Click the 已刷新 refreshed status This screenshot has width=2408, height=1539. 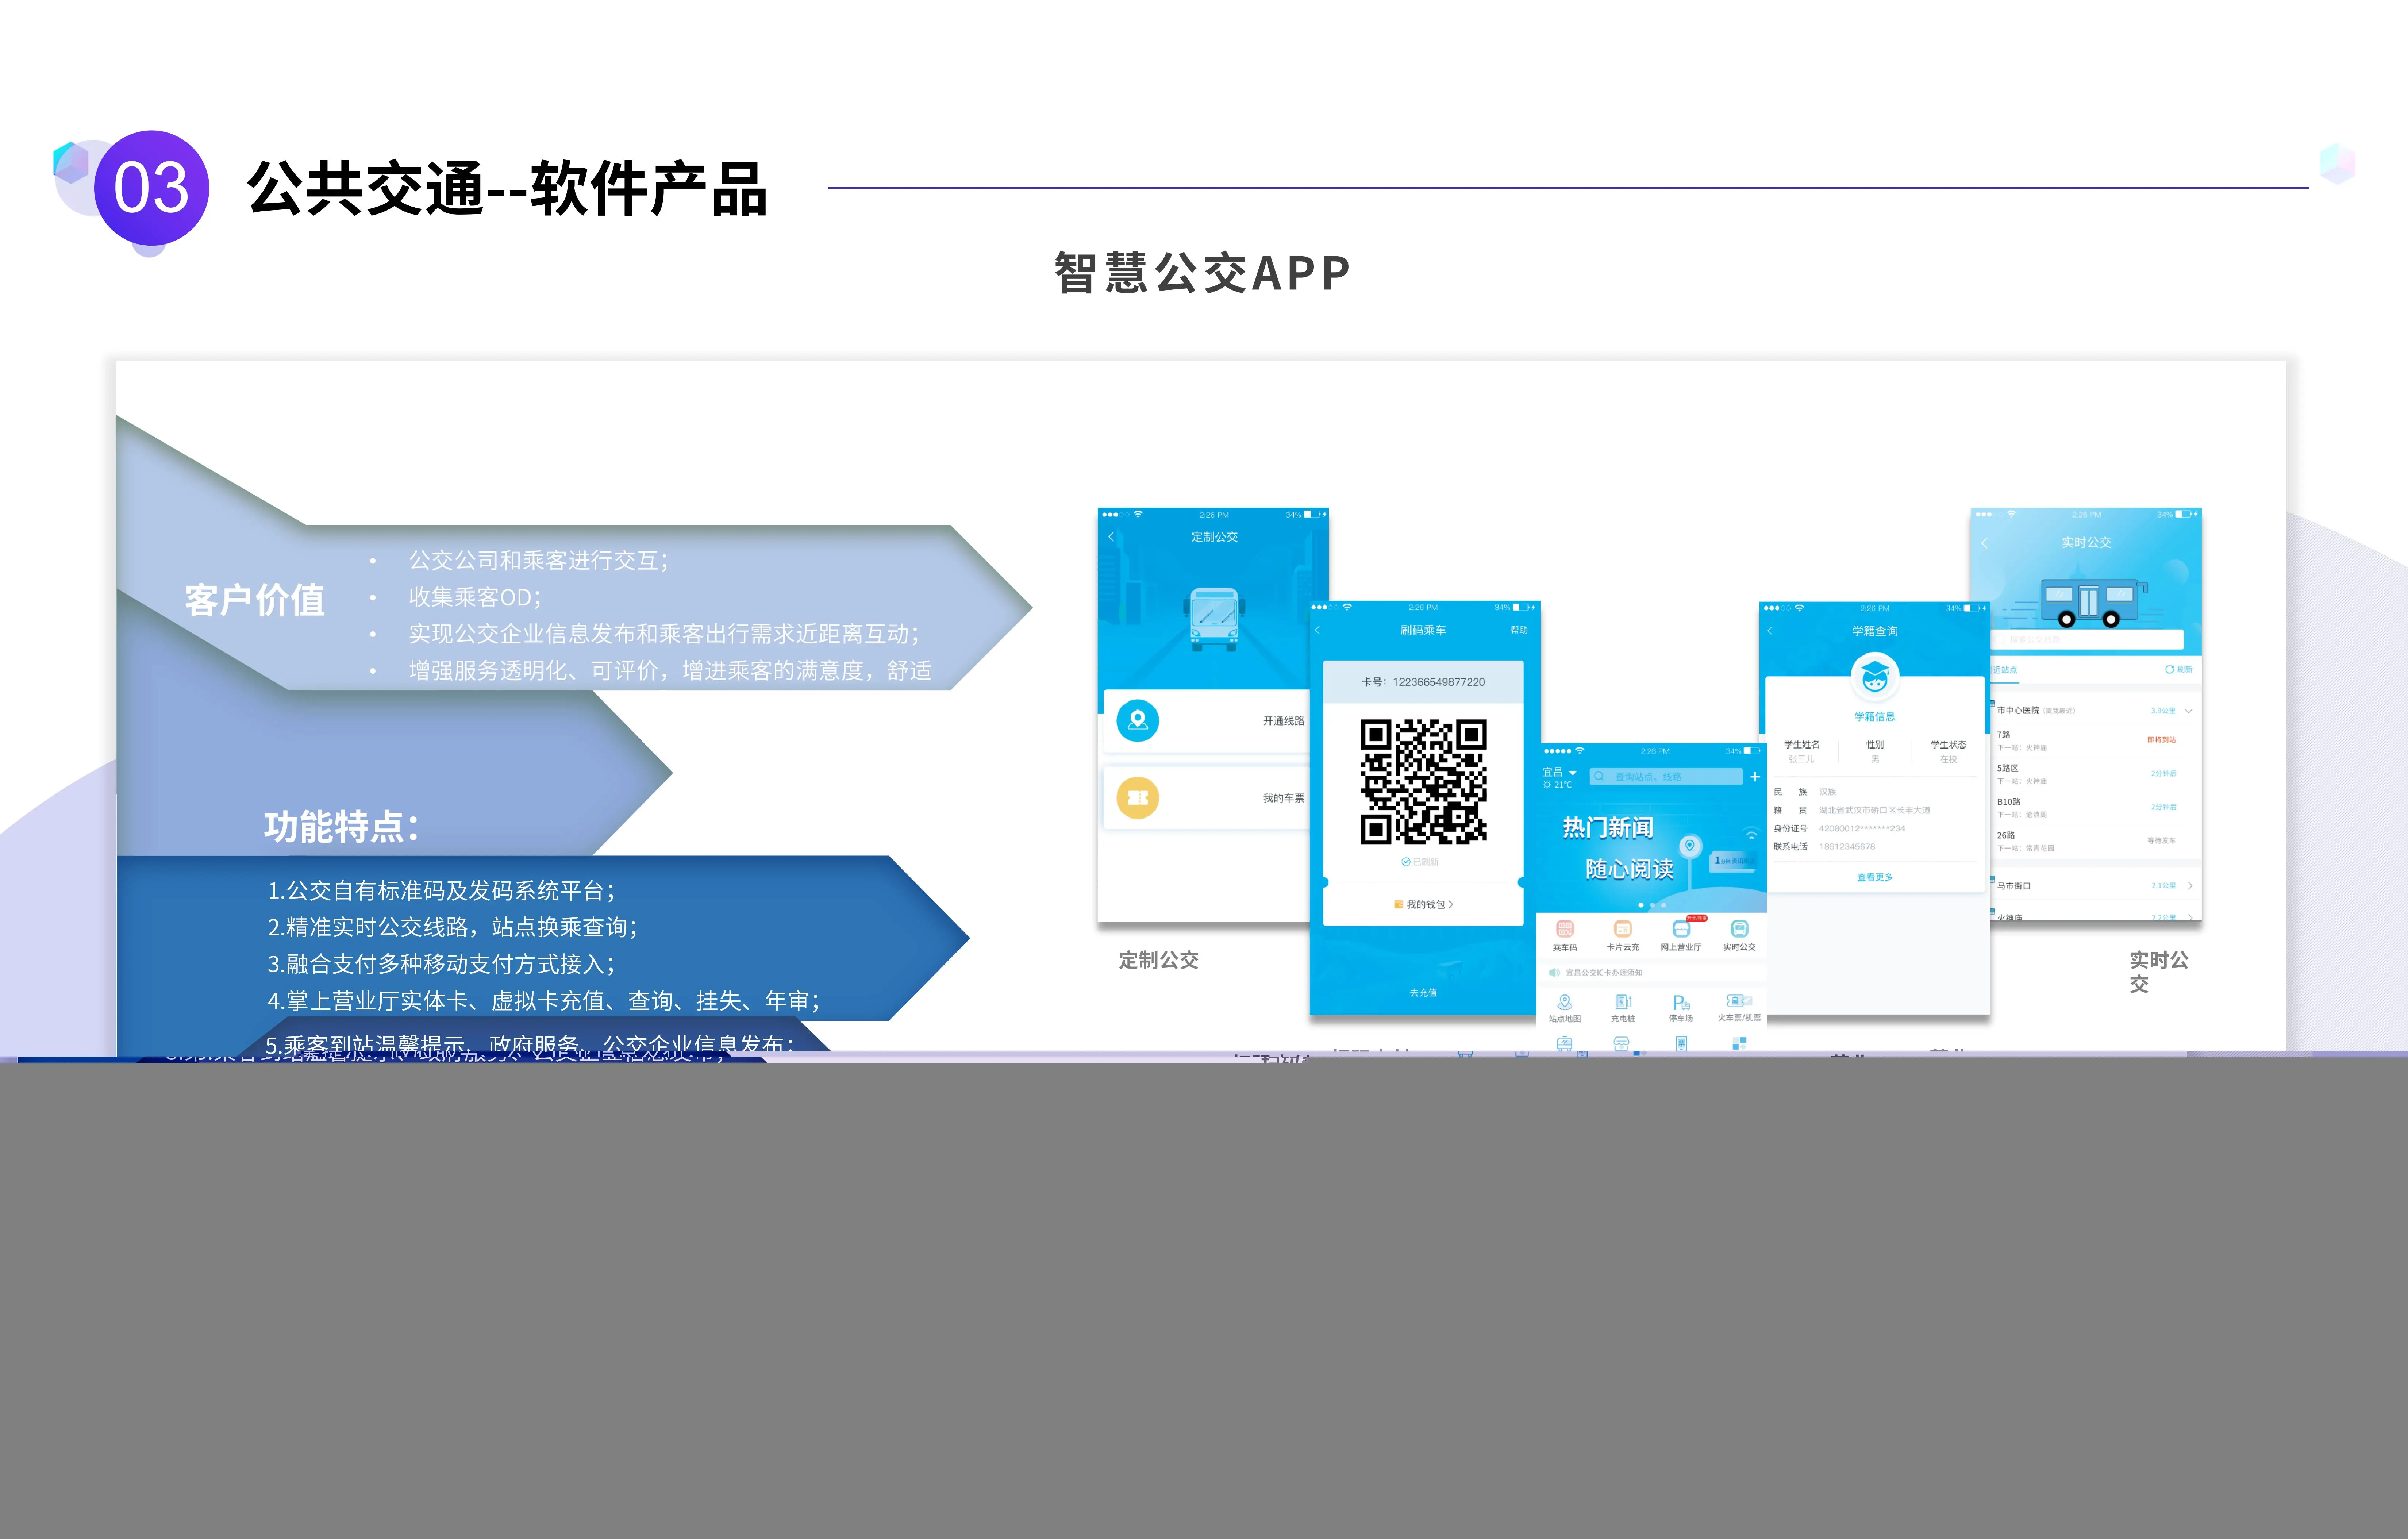pyautogui.click(x=1420, y=862)
